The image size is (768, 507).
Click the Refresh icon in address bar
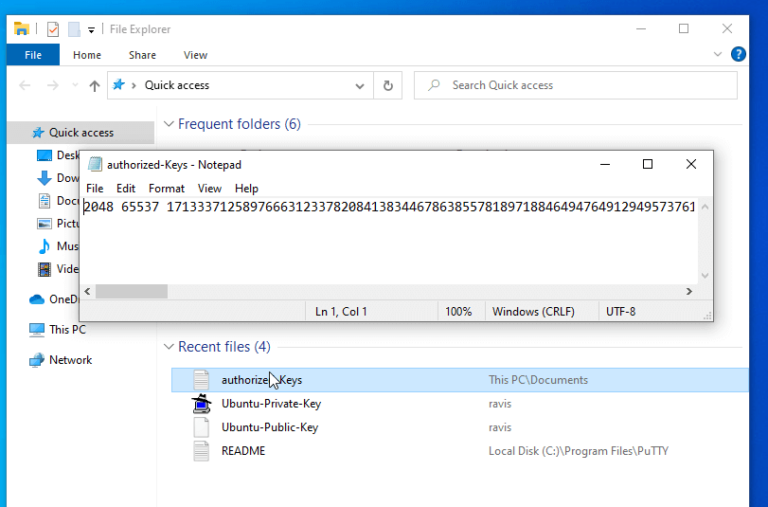388,86
